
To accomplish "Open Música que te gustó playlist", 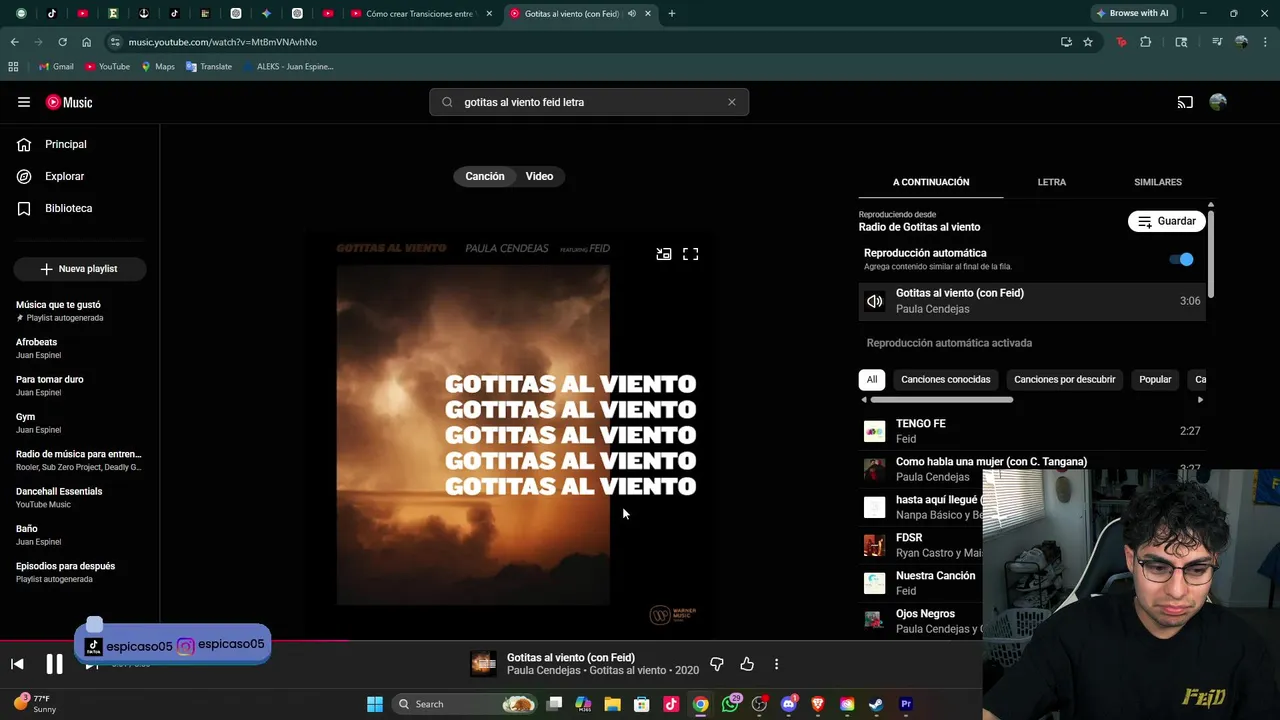I will point(80,311).
